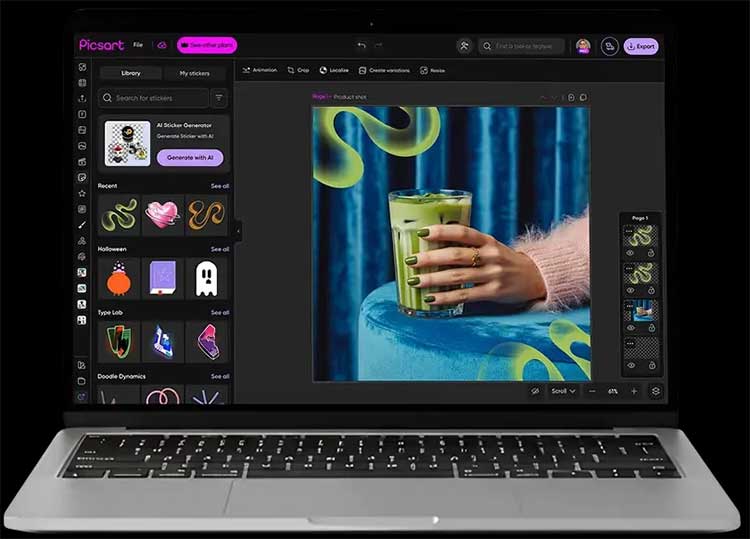Lock the second green squiggle layer
The width and height of the screenshot is (750, 539).
coord(651,290)
